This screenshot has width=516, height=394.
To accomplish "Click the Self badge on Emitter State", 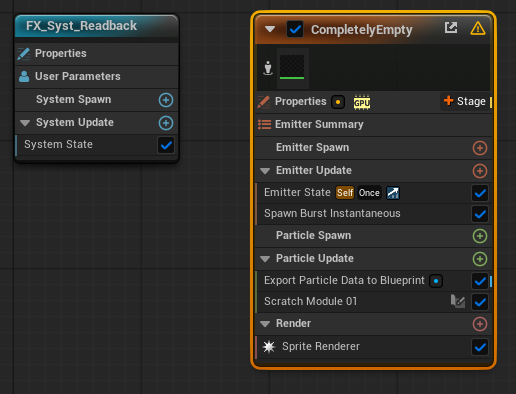I will (x=345, y=193).
